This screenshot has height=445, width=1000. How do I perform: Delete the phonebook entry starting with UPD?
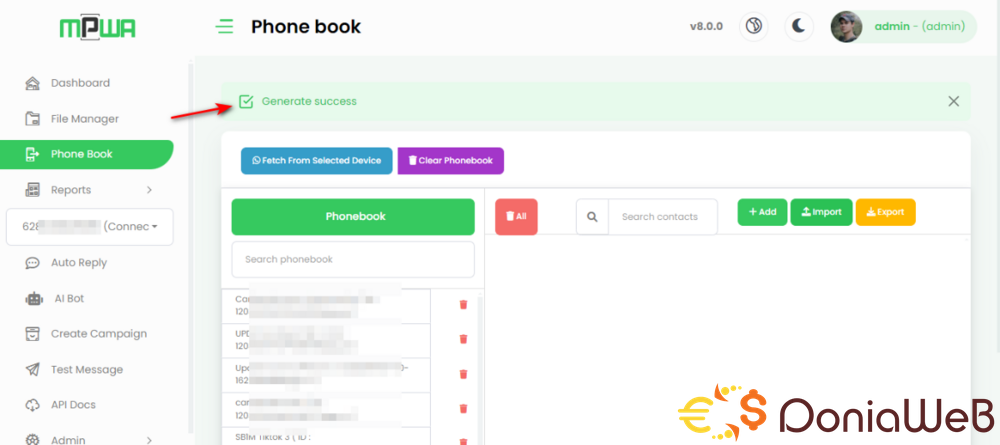tap(464, 339)
